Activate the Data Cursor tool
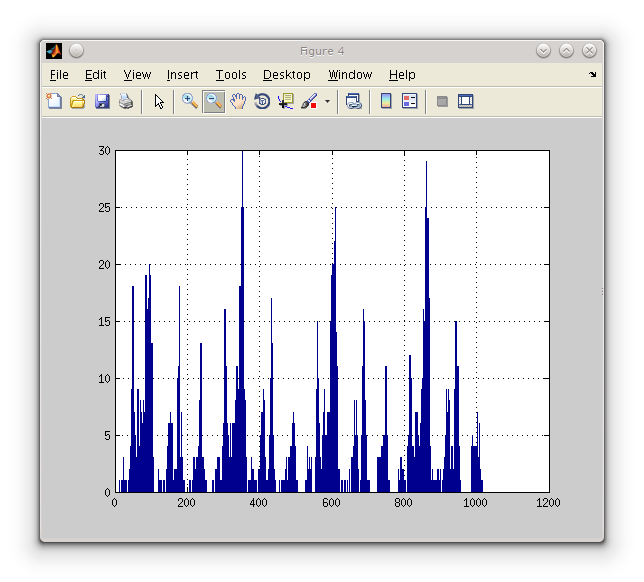The image size is (644, 582). pos(286,101)
